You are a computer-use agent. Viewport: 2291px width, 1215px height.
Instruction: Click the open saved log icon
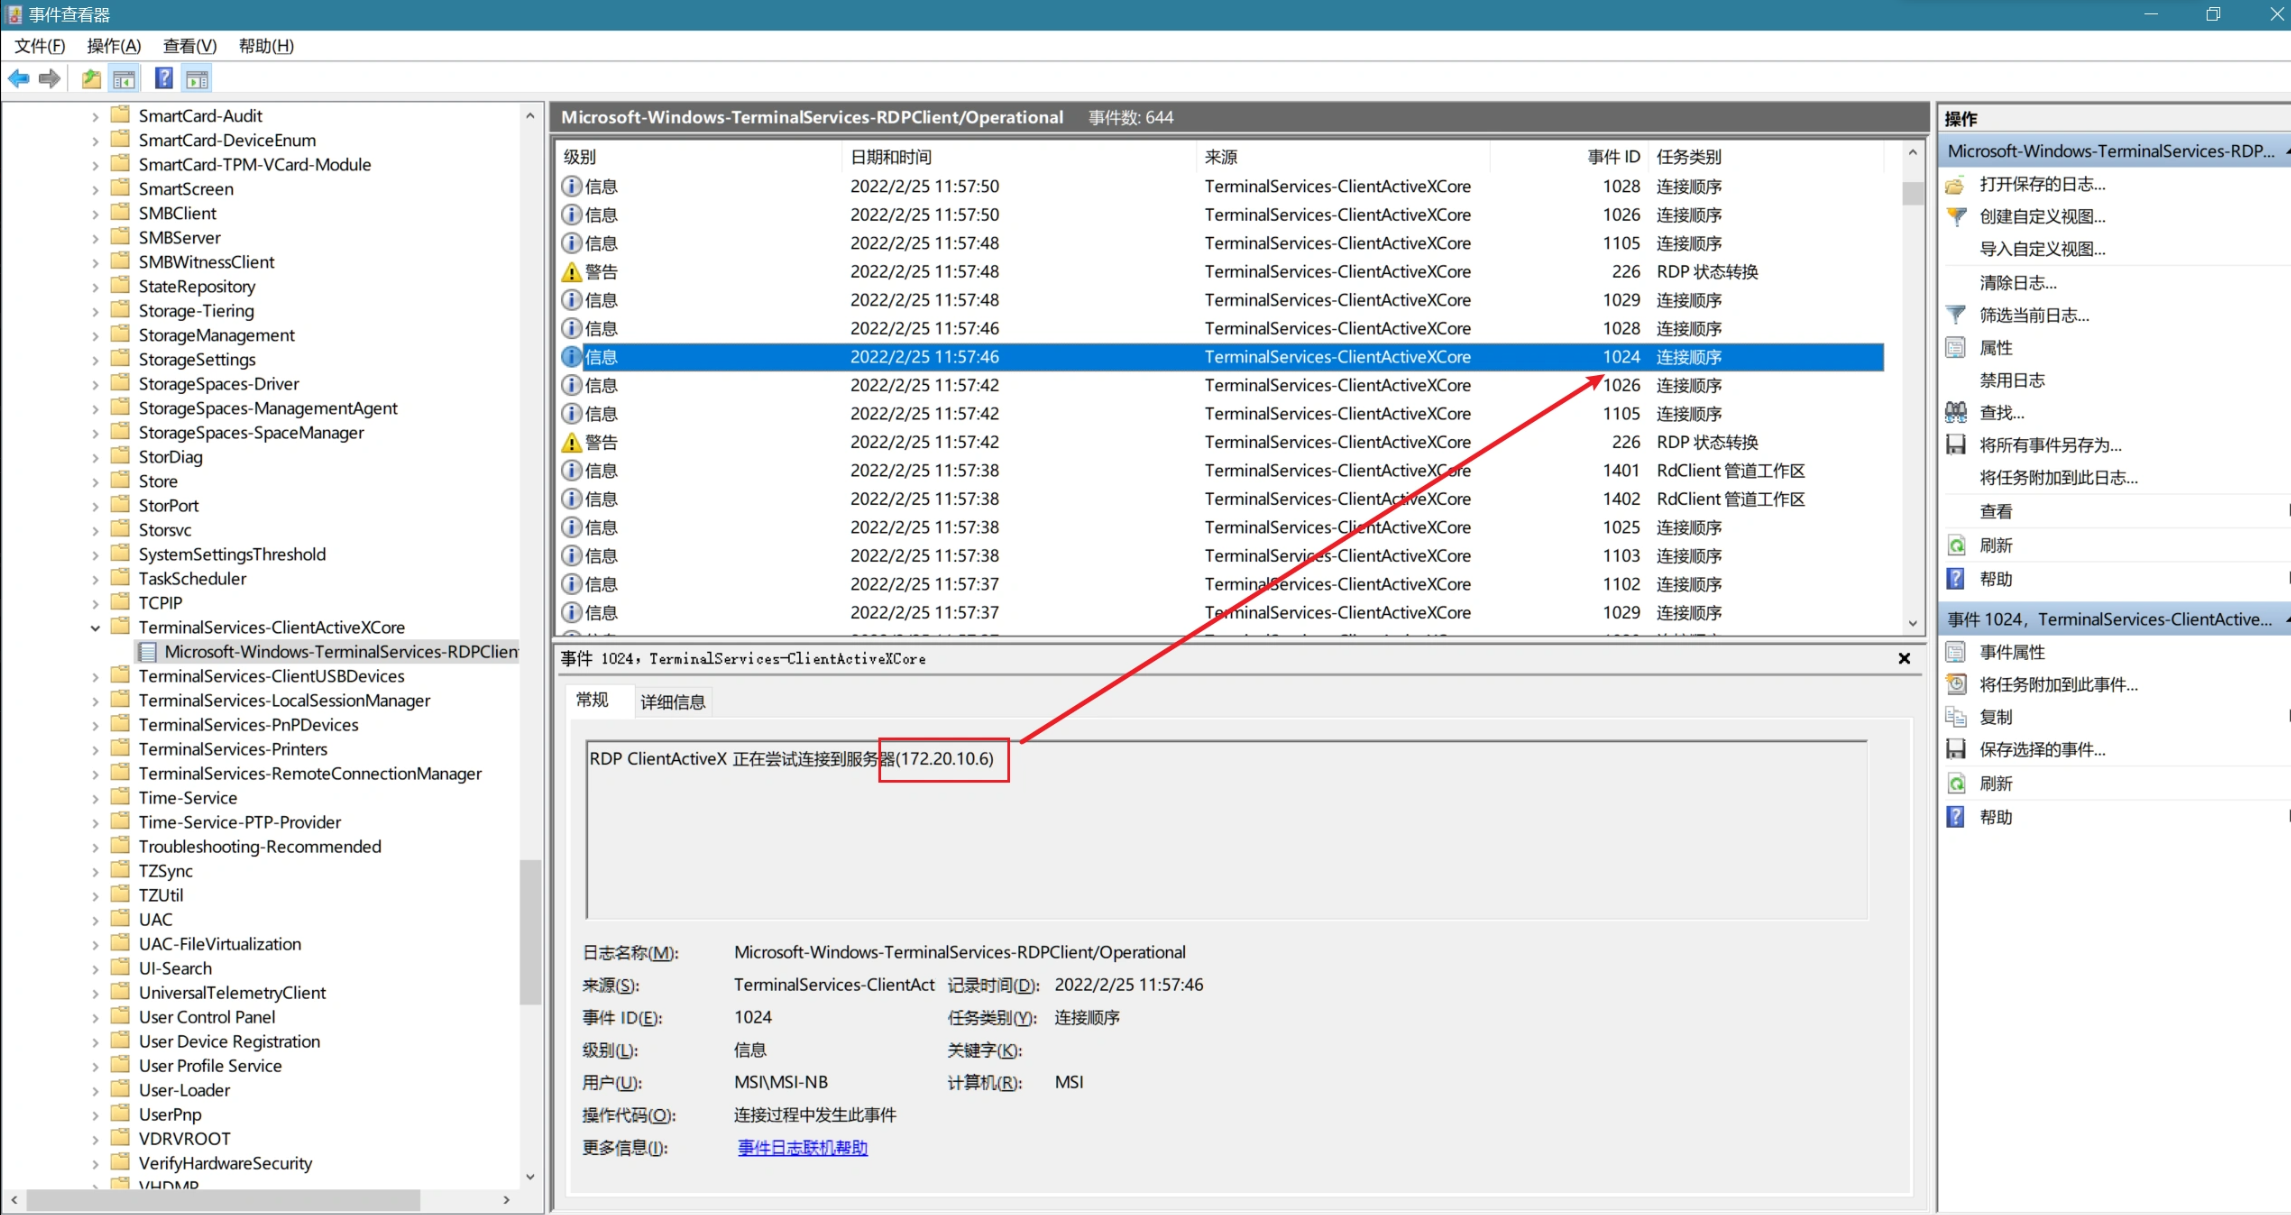click(1956, 184)
